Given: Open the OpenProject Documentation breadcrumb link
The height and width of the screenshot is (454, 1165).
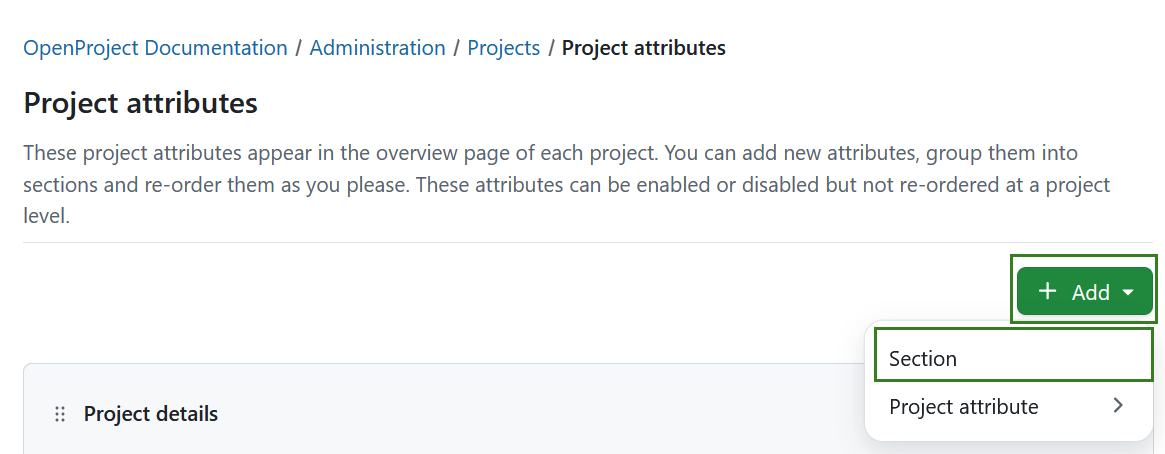Looking at the screenshot, I should 155,48.
